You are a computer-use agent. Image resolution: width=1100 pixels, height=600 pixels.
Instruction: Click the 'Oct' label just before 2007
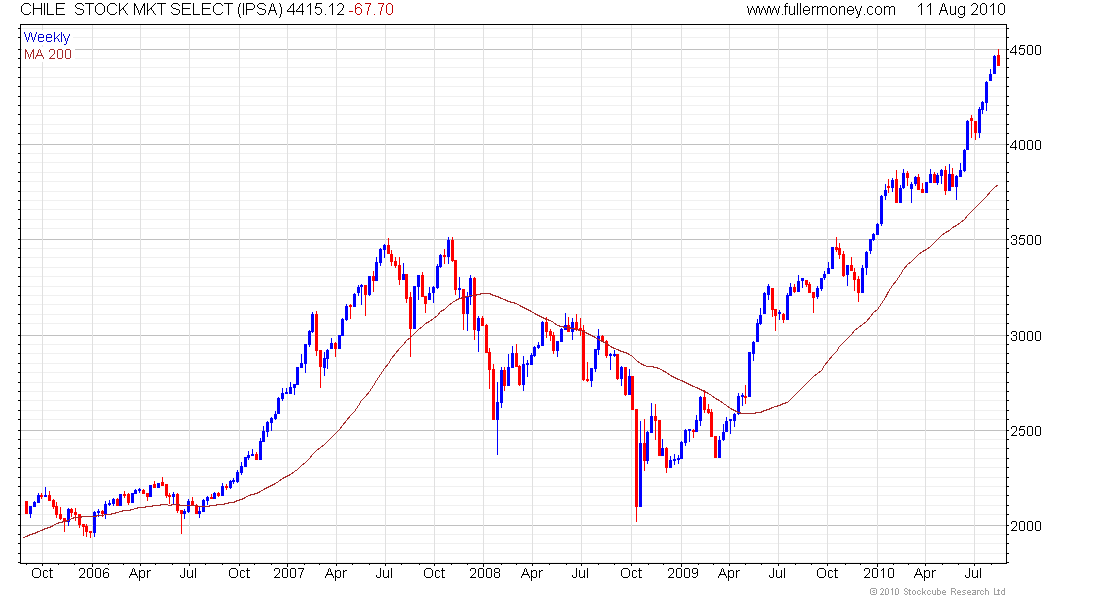pos(239,573)
